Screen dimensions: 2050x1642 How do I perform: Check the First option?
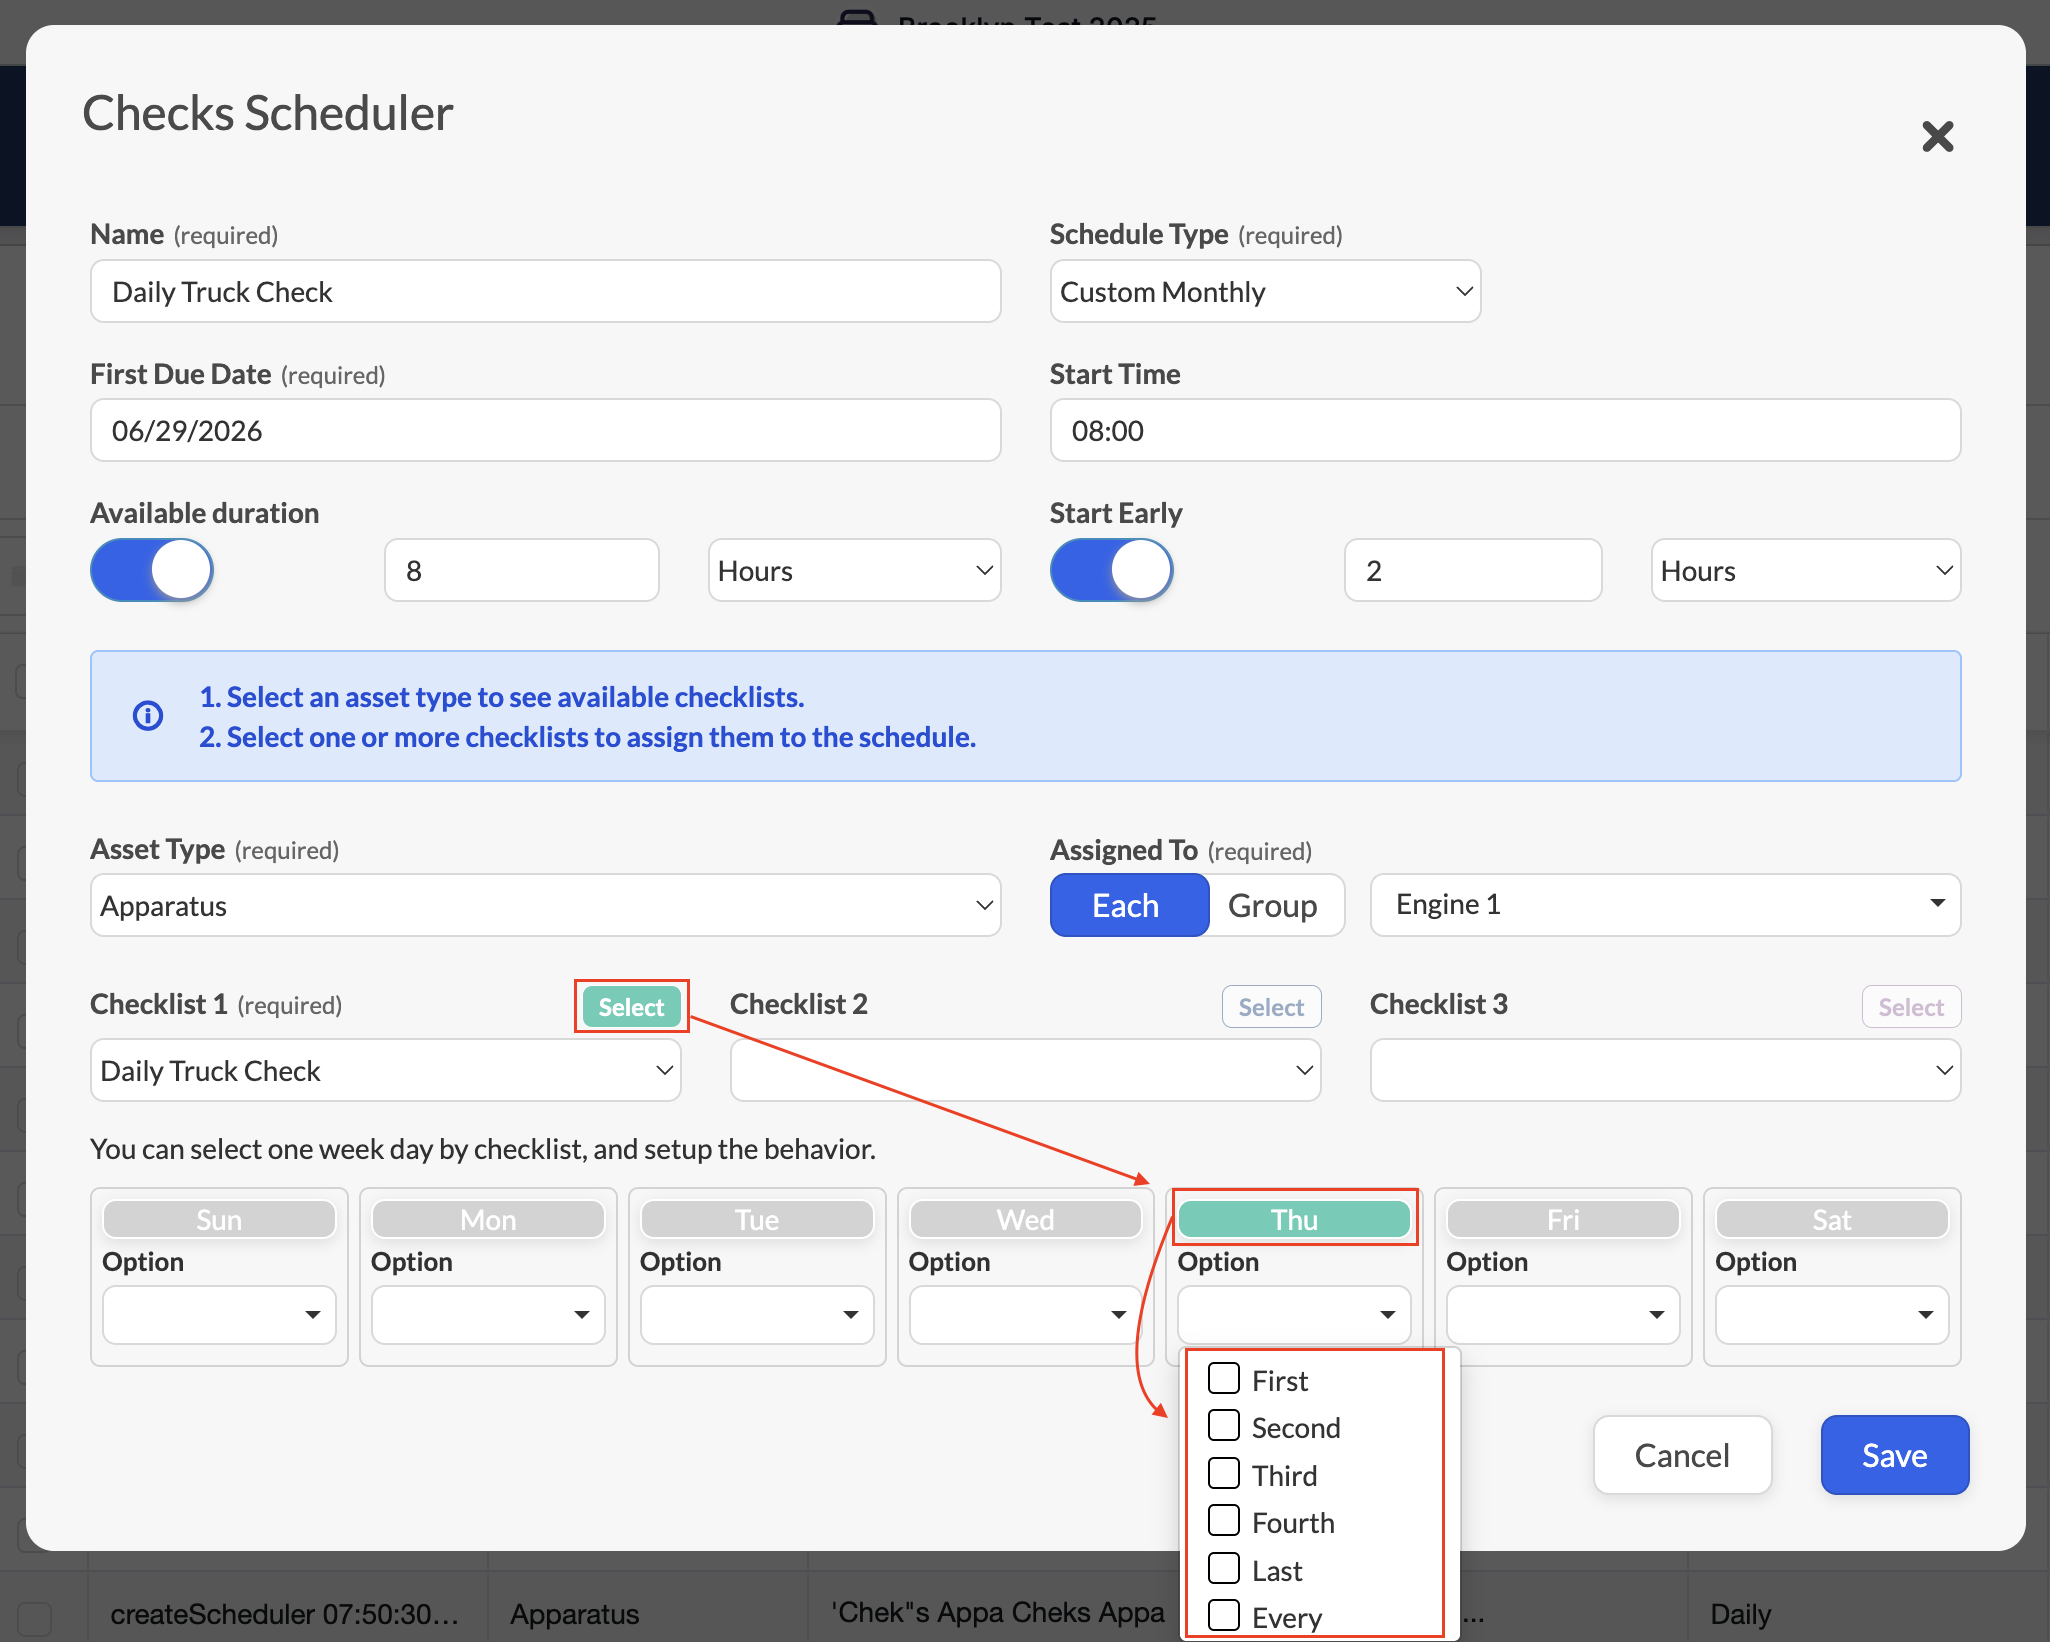tap(1224, 1379)
